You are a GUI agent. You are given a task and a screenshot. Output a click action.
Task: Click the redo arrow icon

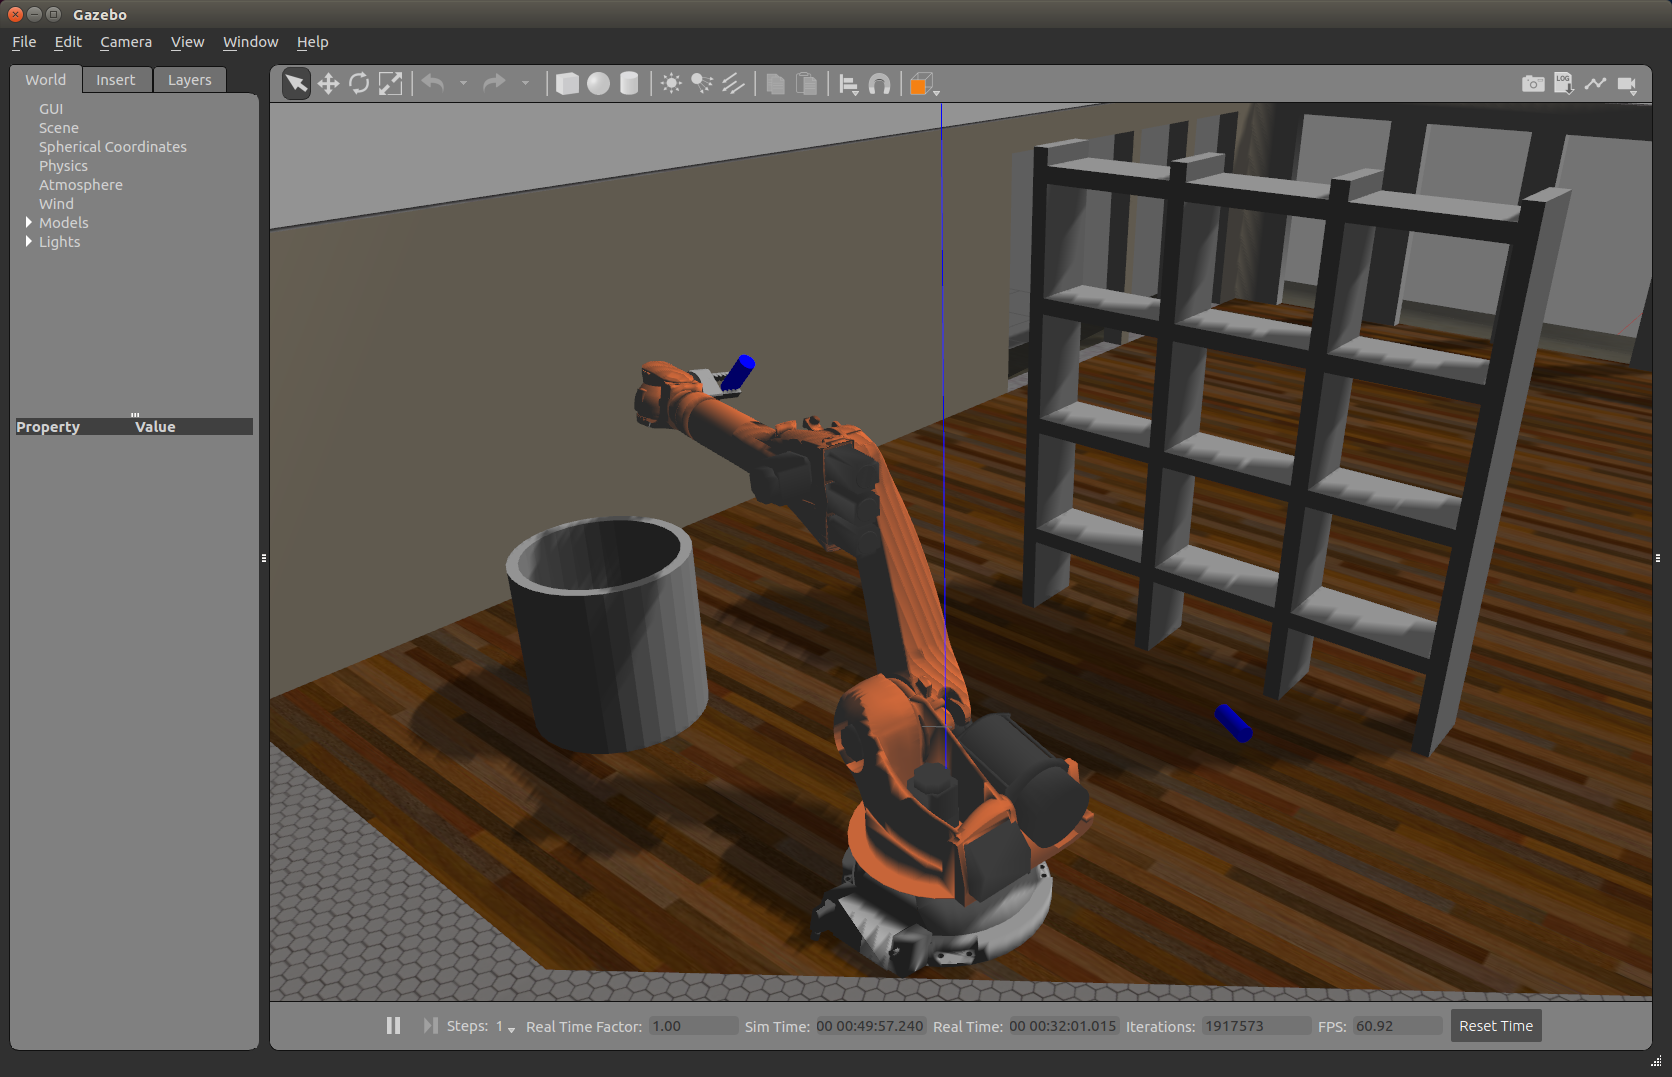[x=494, y=83]
